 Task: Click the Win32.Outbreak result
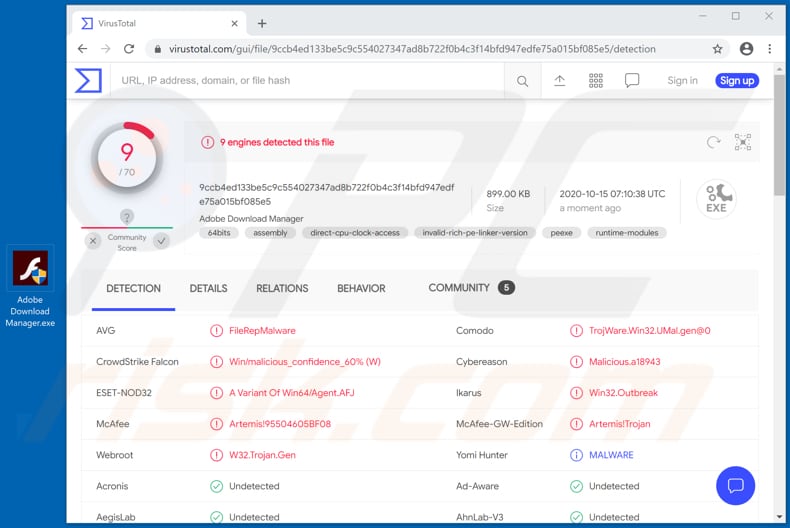pyautogui.click(x=623, y=393)
